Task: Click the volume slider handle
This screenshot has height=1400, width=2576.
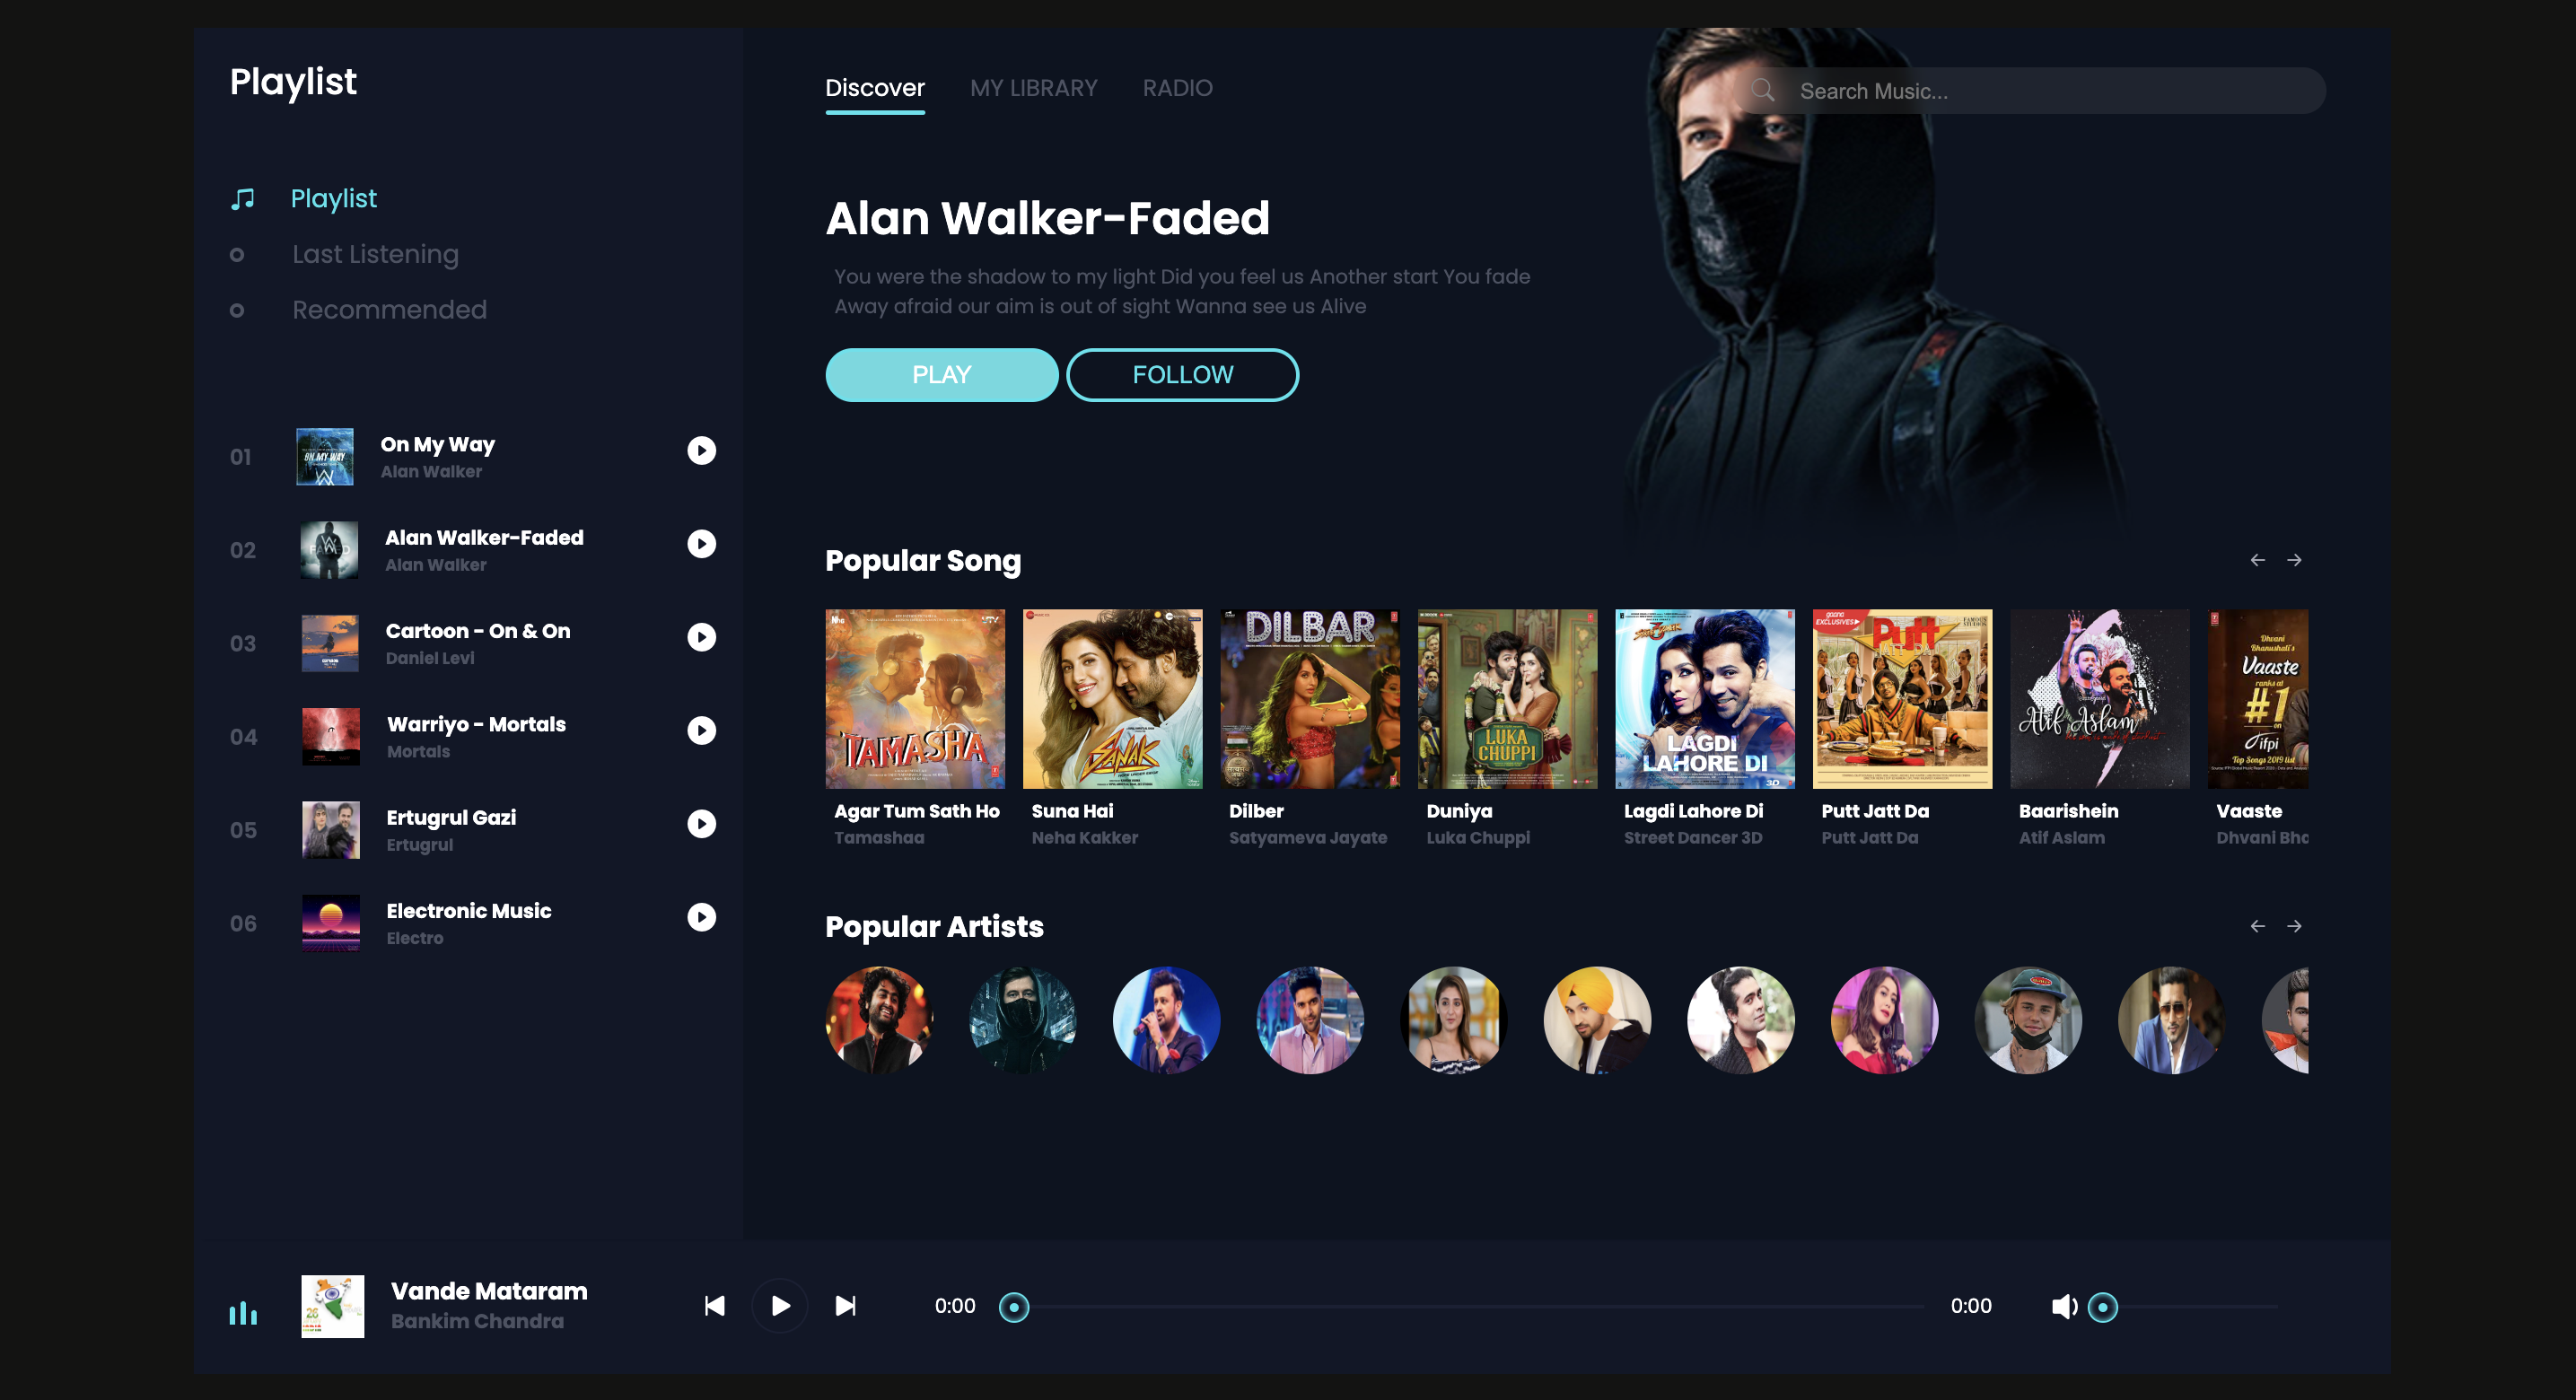Action: tap(2103, 1307)
